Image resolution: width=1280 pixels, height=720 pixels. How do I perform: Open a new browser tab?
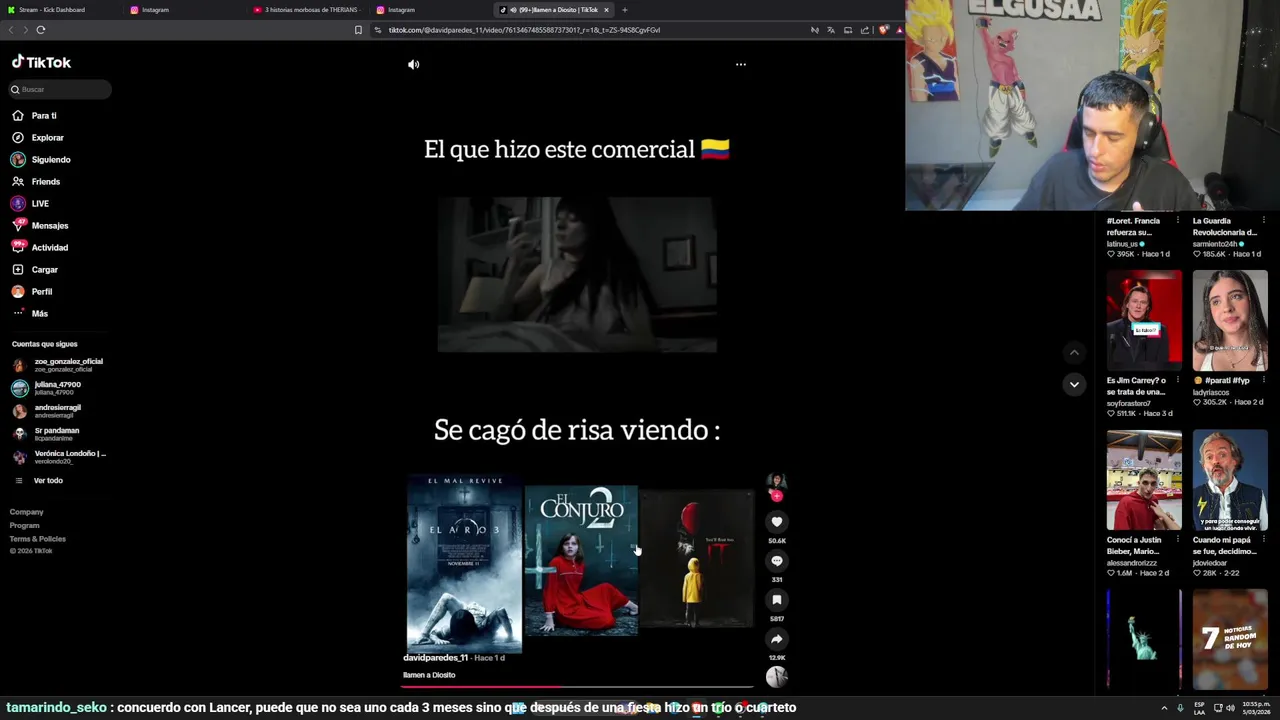point(625,10)
